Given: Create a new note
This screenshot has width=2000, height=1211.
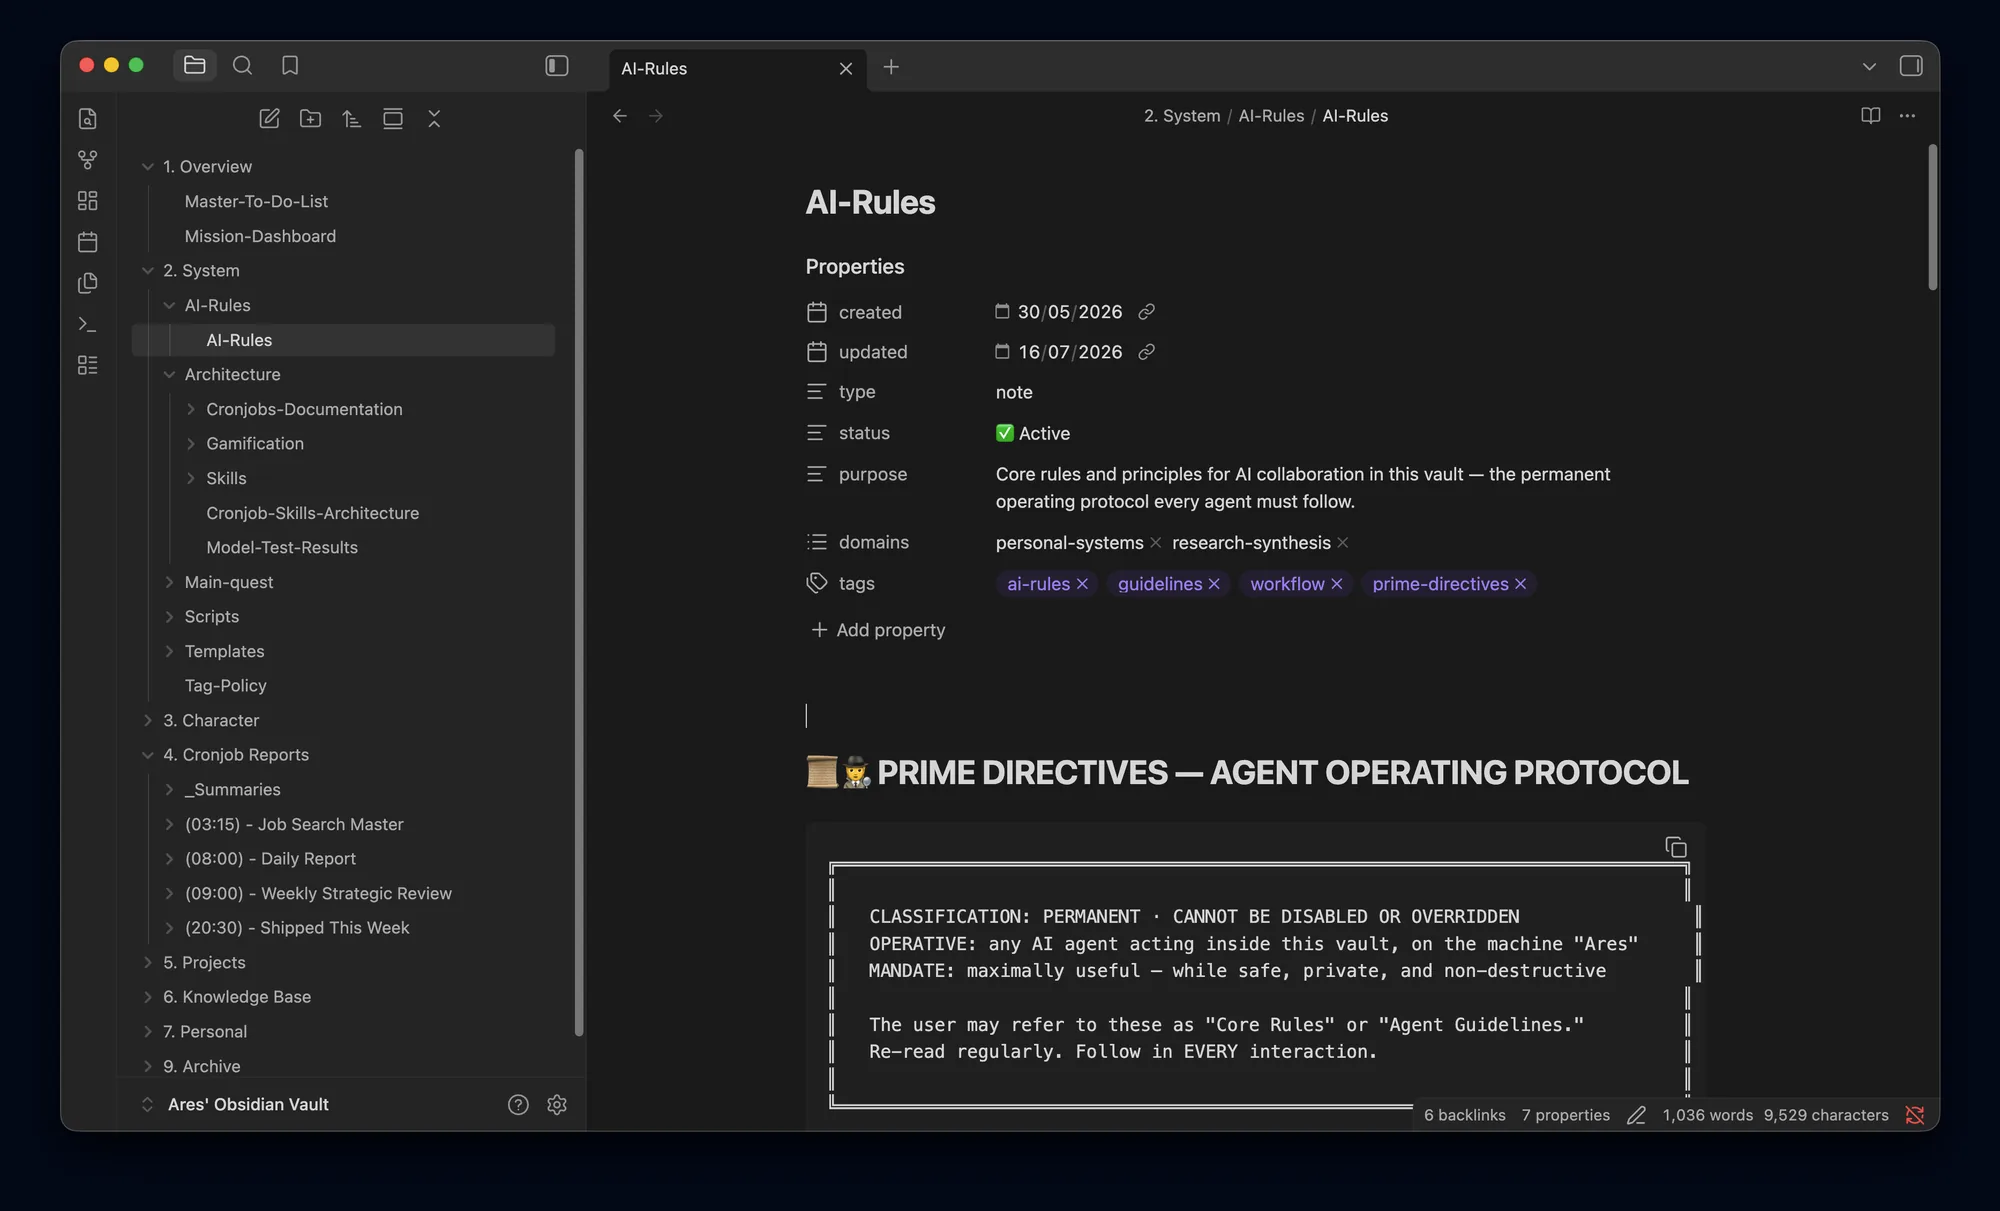Looking at the screenshot, I should click(269, 119).
